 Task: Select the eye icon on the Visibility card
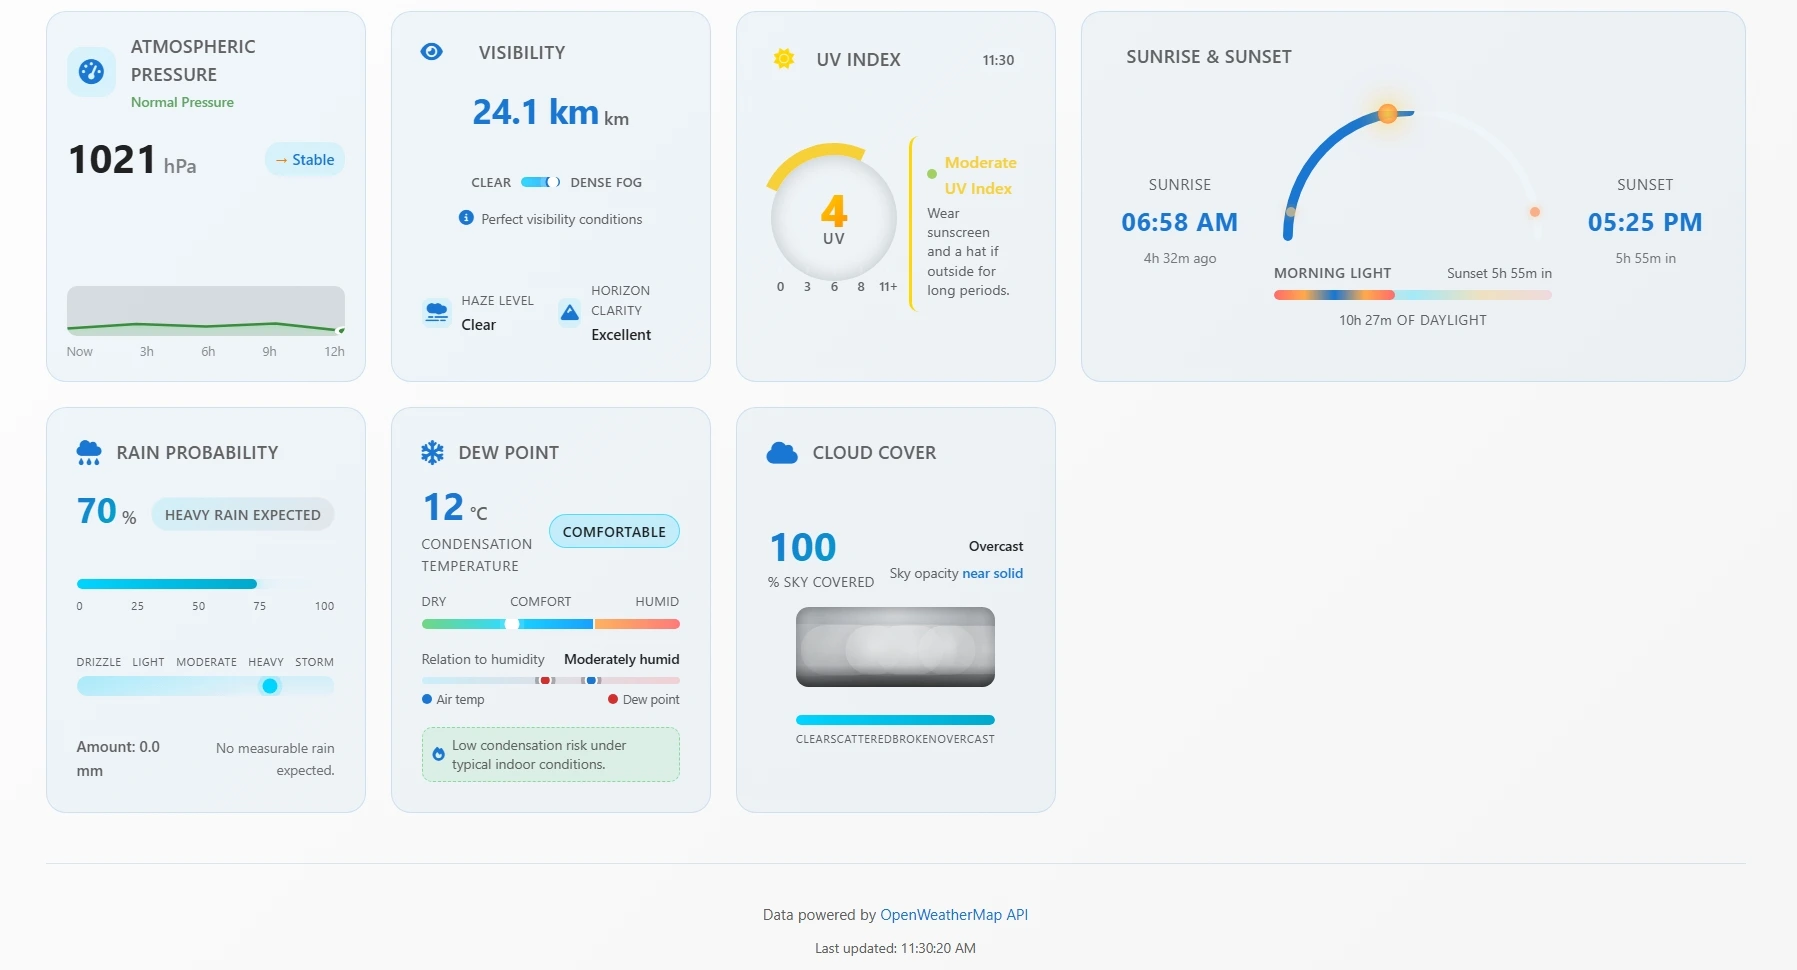(431, 52)
